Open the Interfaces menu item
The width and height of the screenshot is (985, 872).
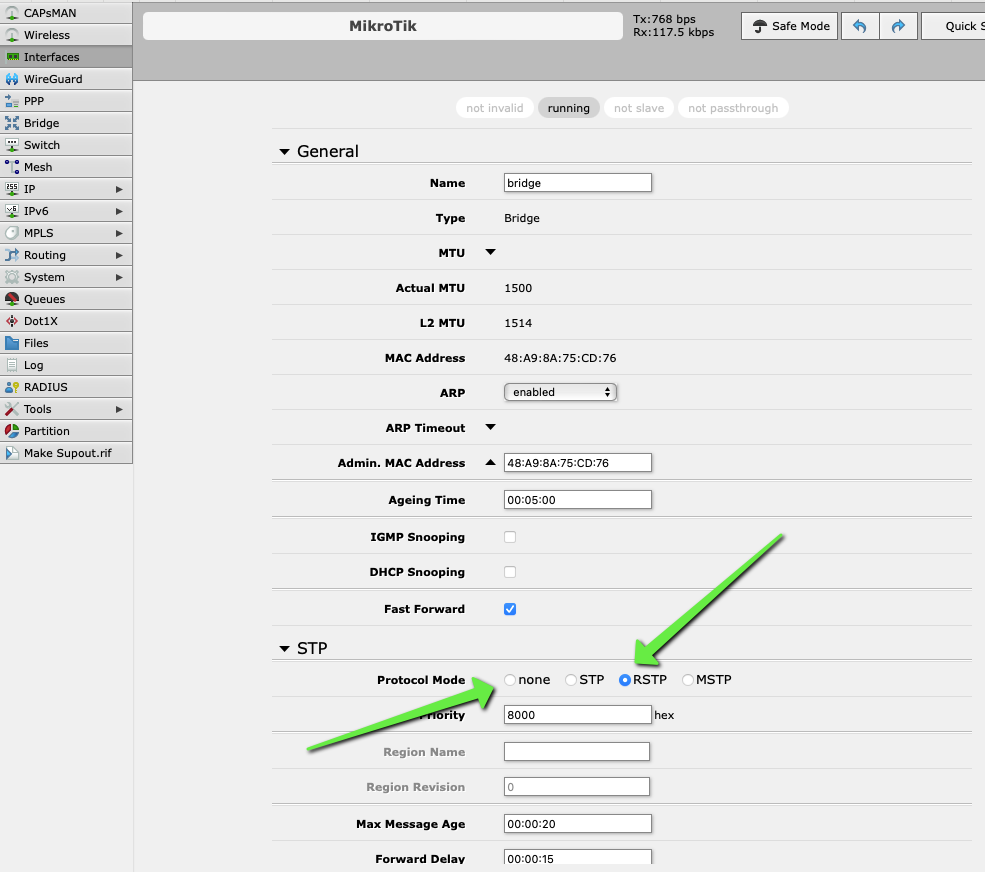66,57
